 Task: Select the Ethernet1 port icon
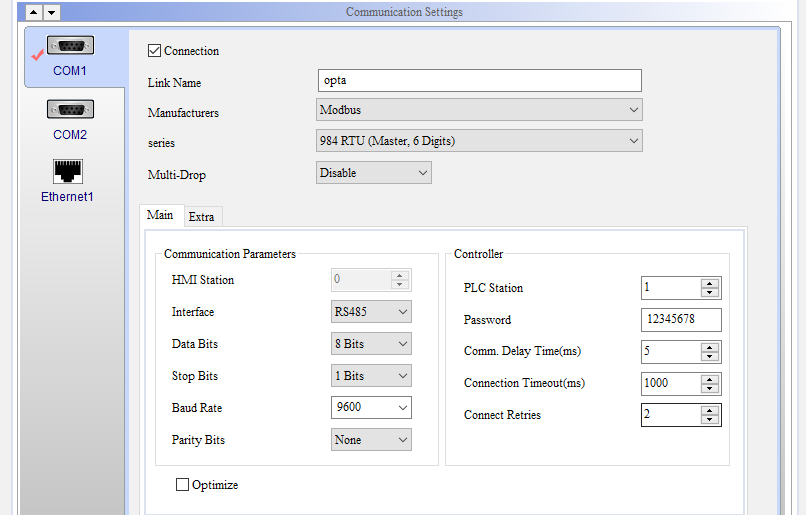pos(68,172)
